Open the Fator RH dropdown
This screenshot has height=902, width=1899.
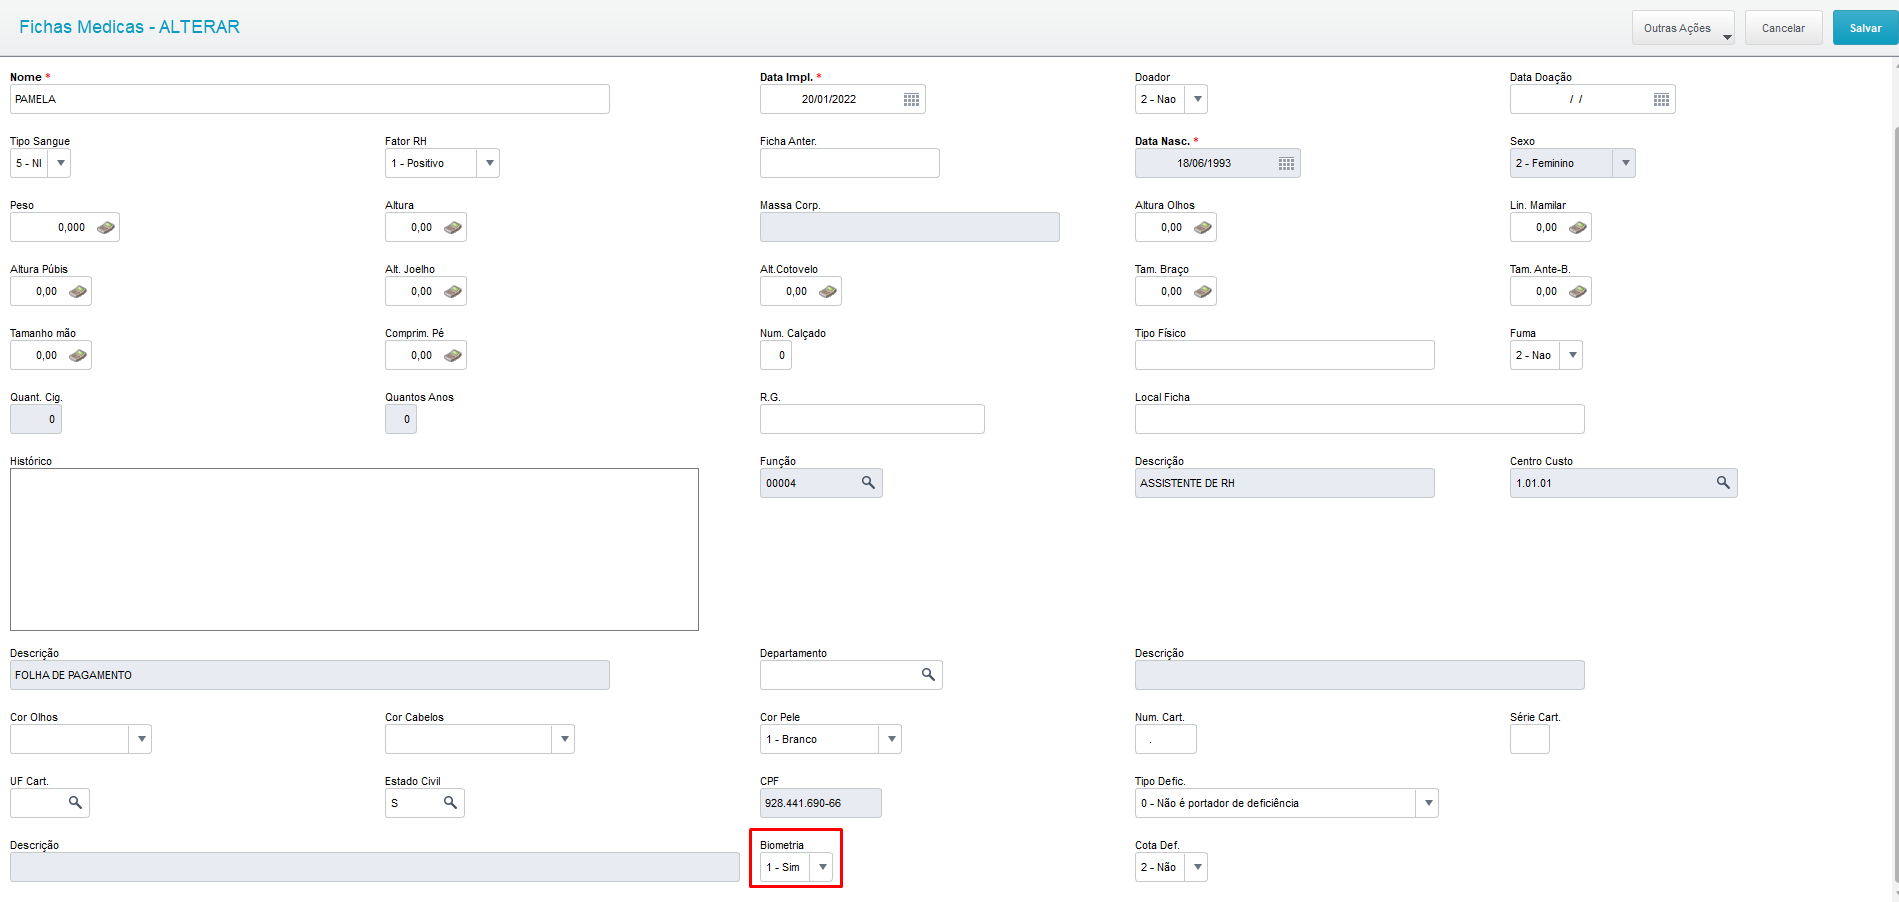[489, 162]
